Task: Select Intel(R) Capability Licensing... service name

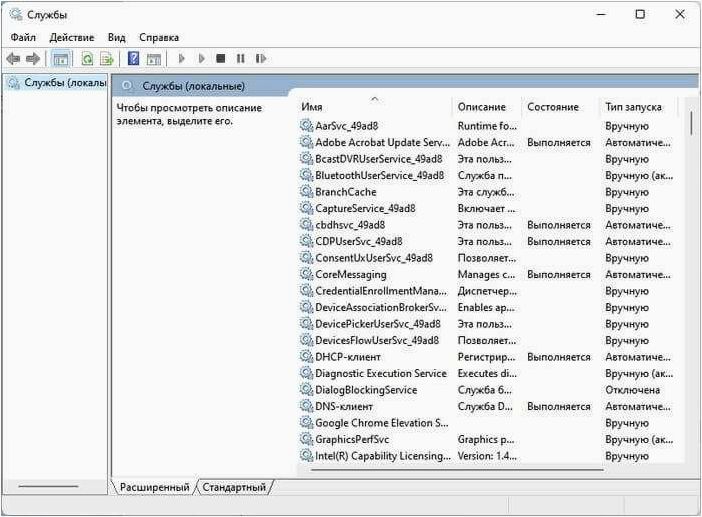Action: tap(383, 456)
